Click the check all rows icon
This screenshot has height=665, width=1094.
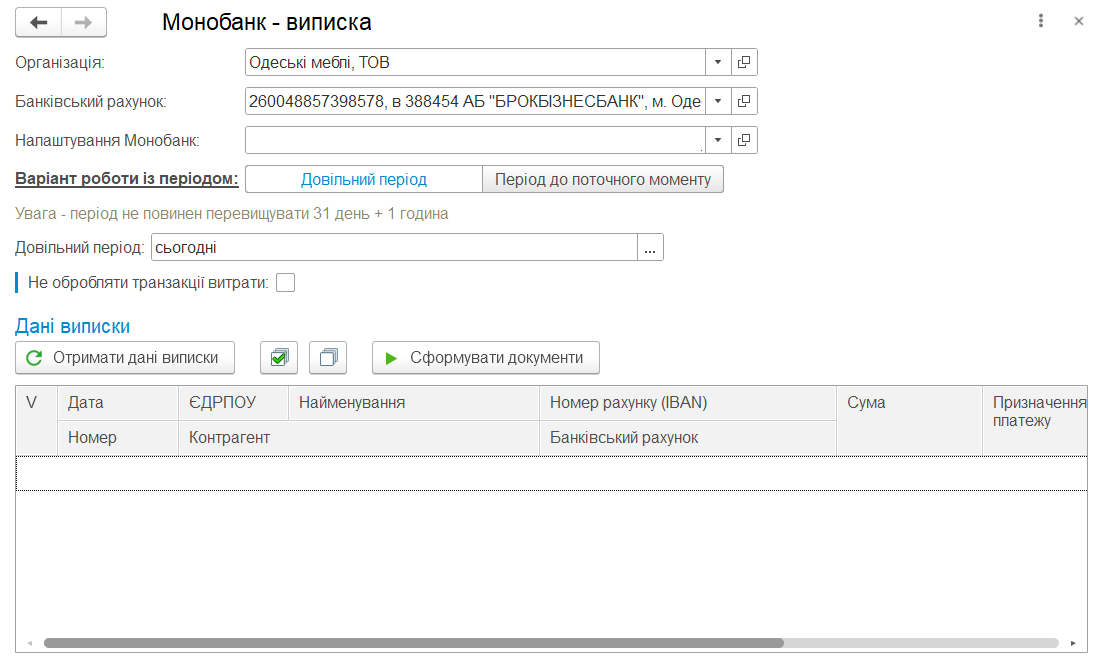(x=279, y=358)
